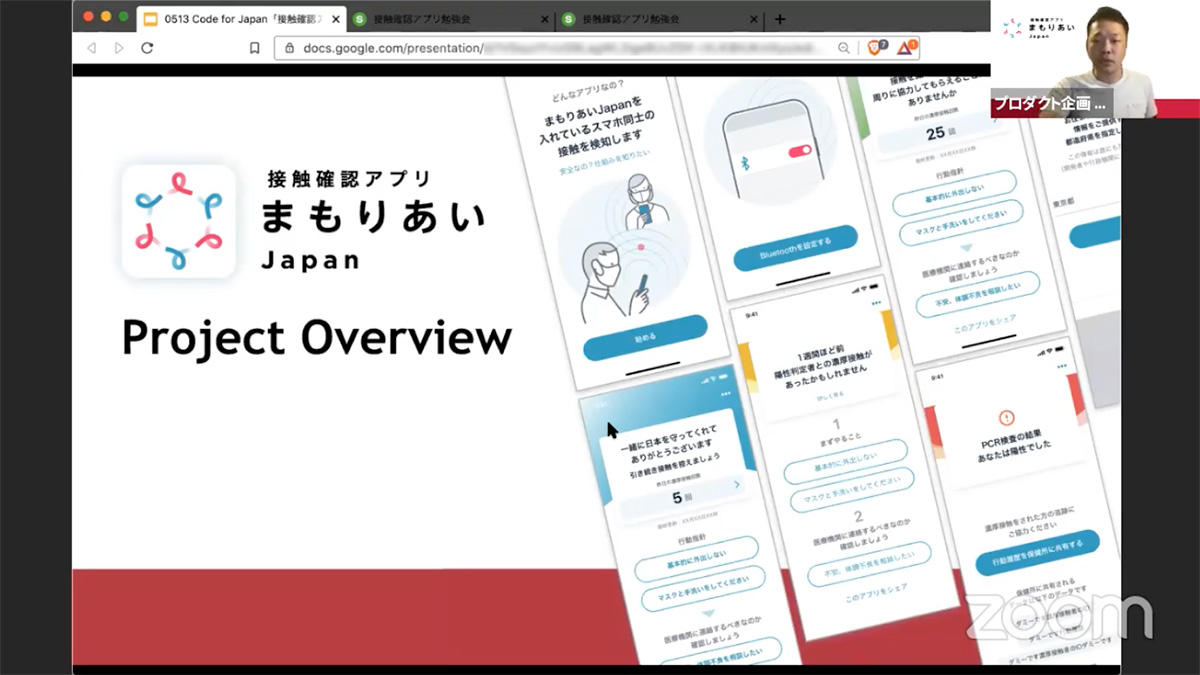Click the forward navigation arrow

click(x=119, y=47)
